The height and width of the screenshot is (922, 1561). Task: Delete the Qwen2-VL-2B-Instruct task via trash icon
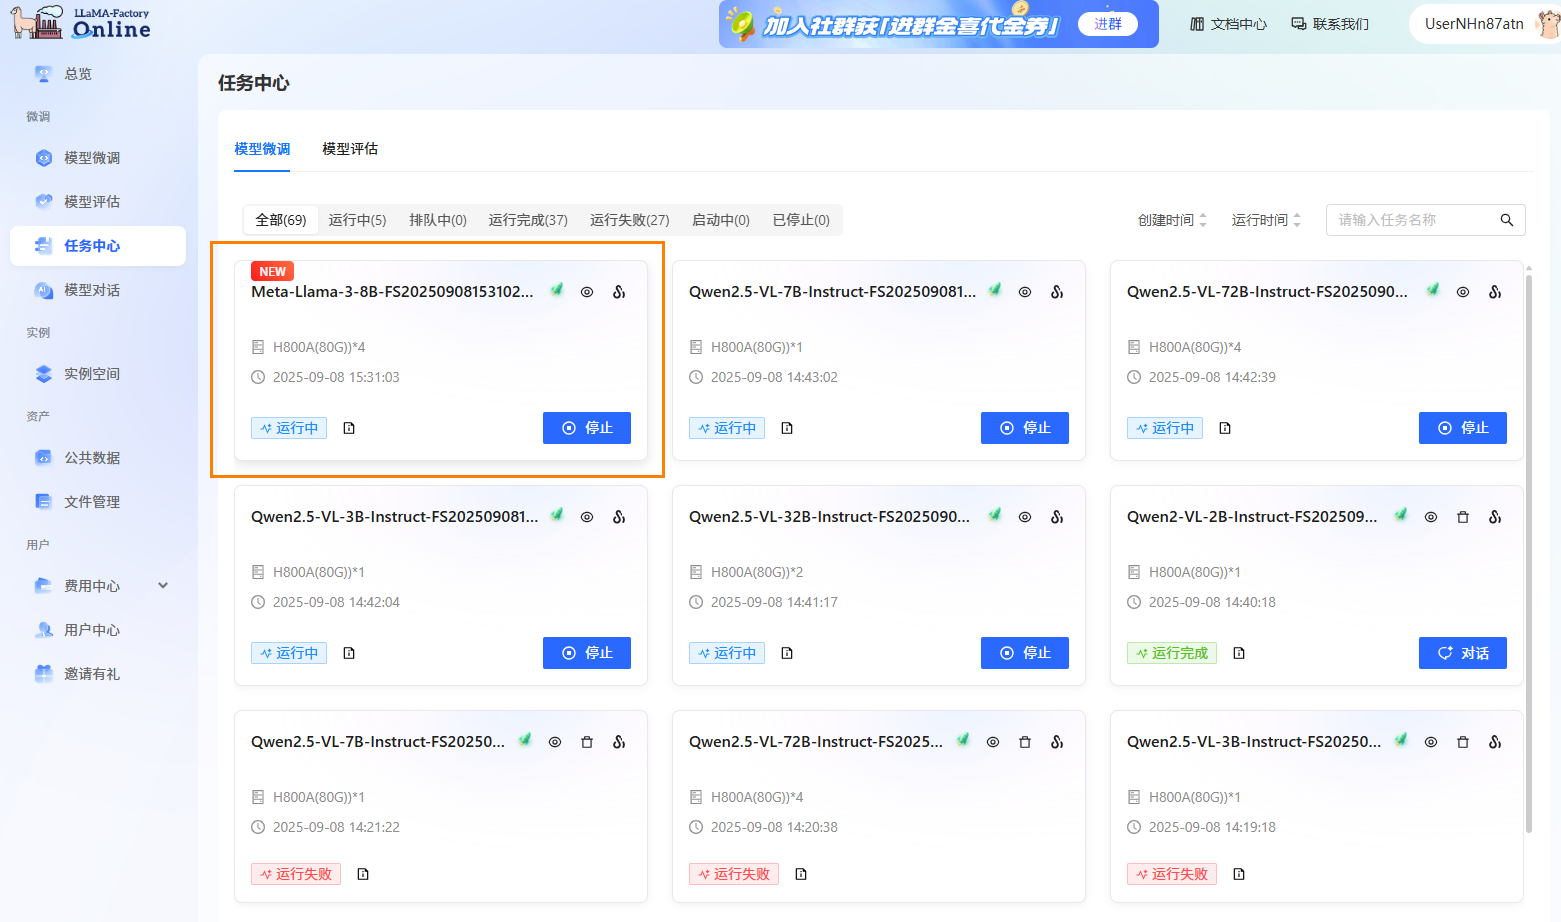click(1463, 517)
